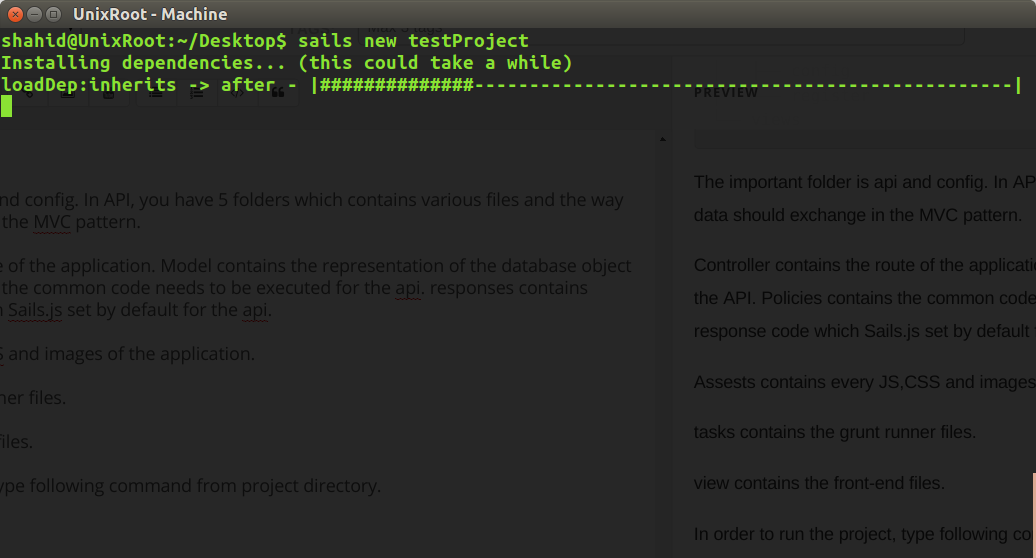Maximize the UnixRoot terminal window

[52, 14]
